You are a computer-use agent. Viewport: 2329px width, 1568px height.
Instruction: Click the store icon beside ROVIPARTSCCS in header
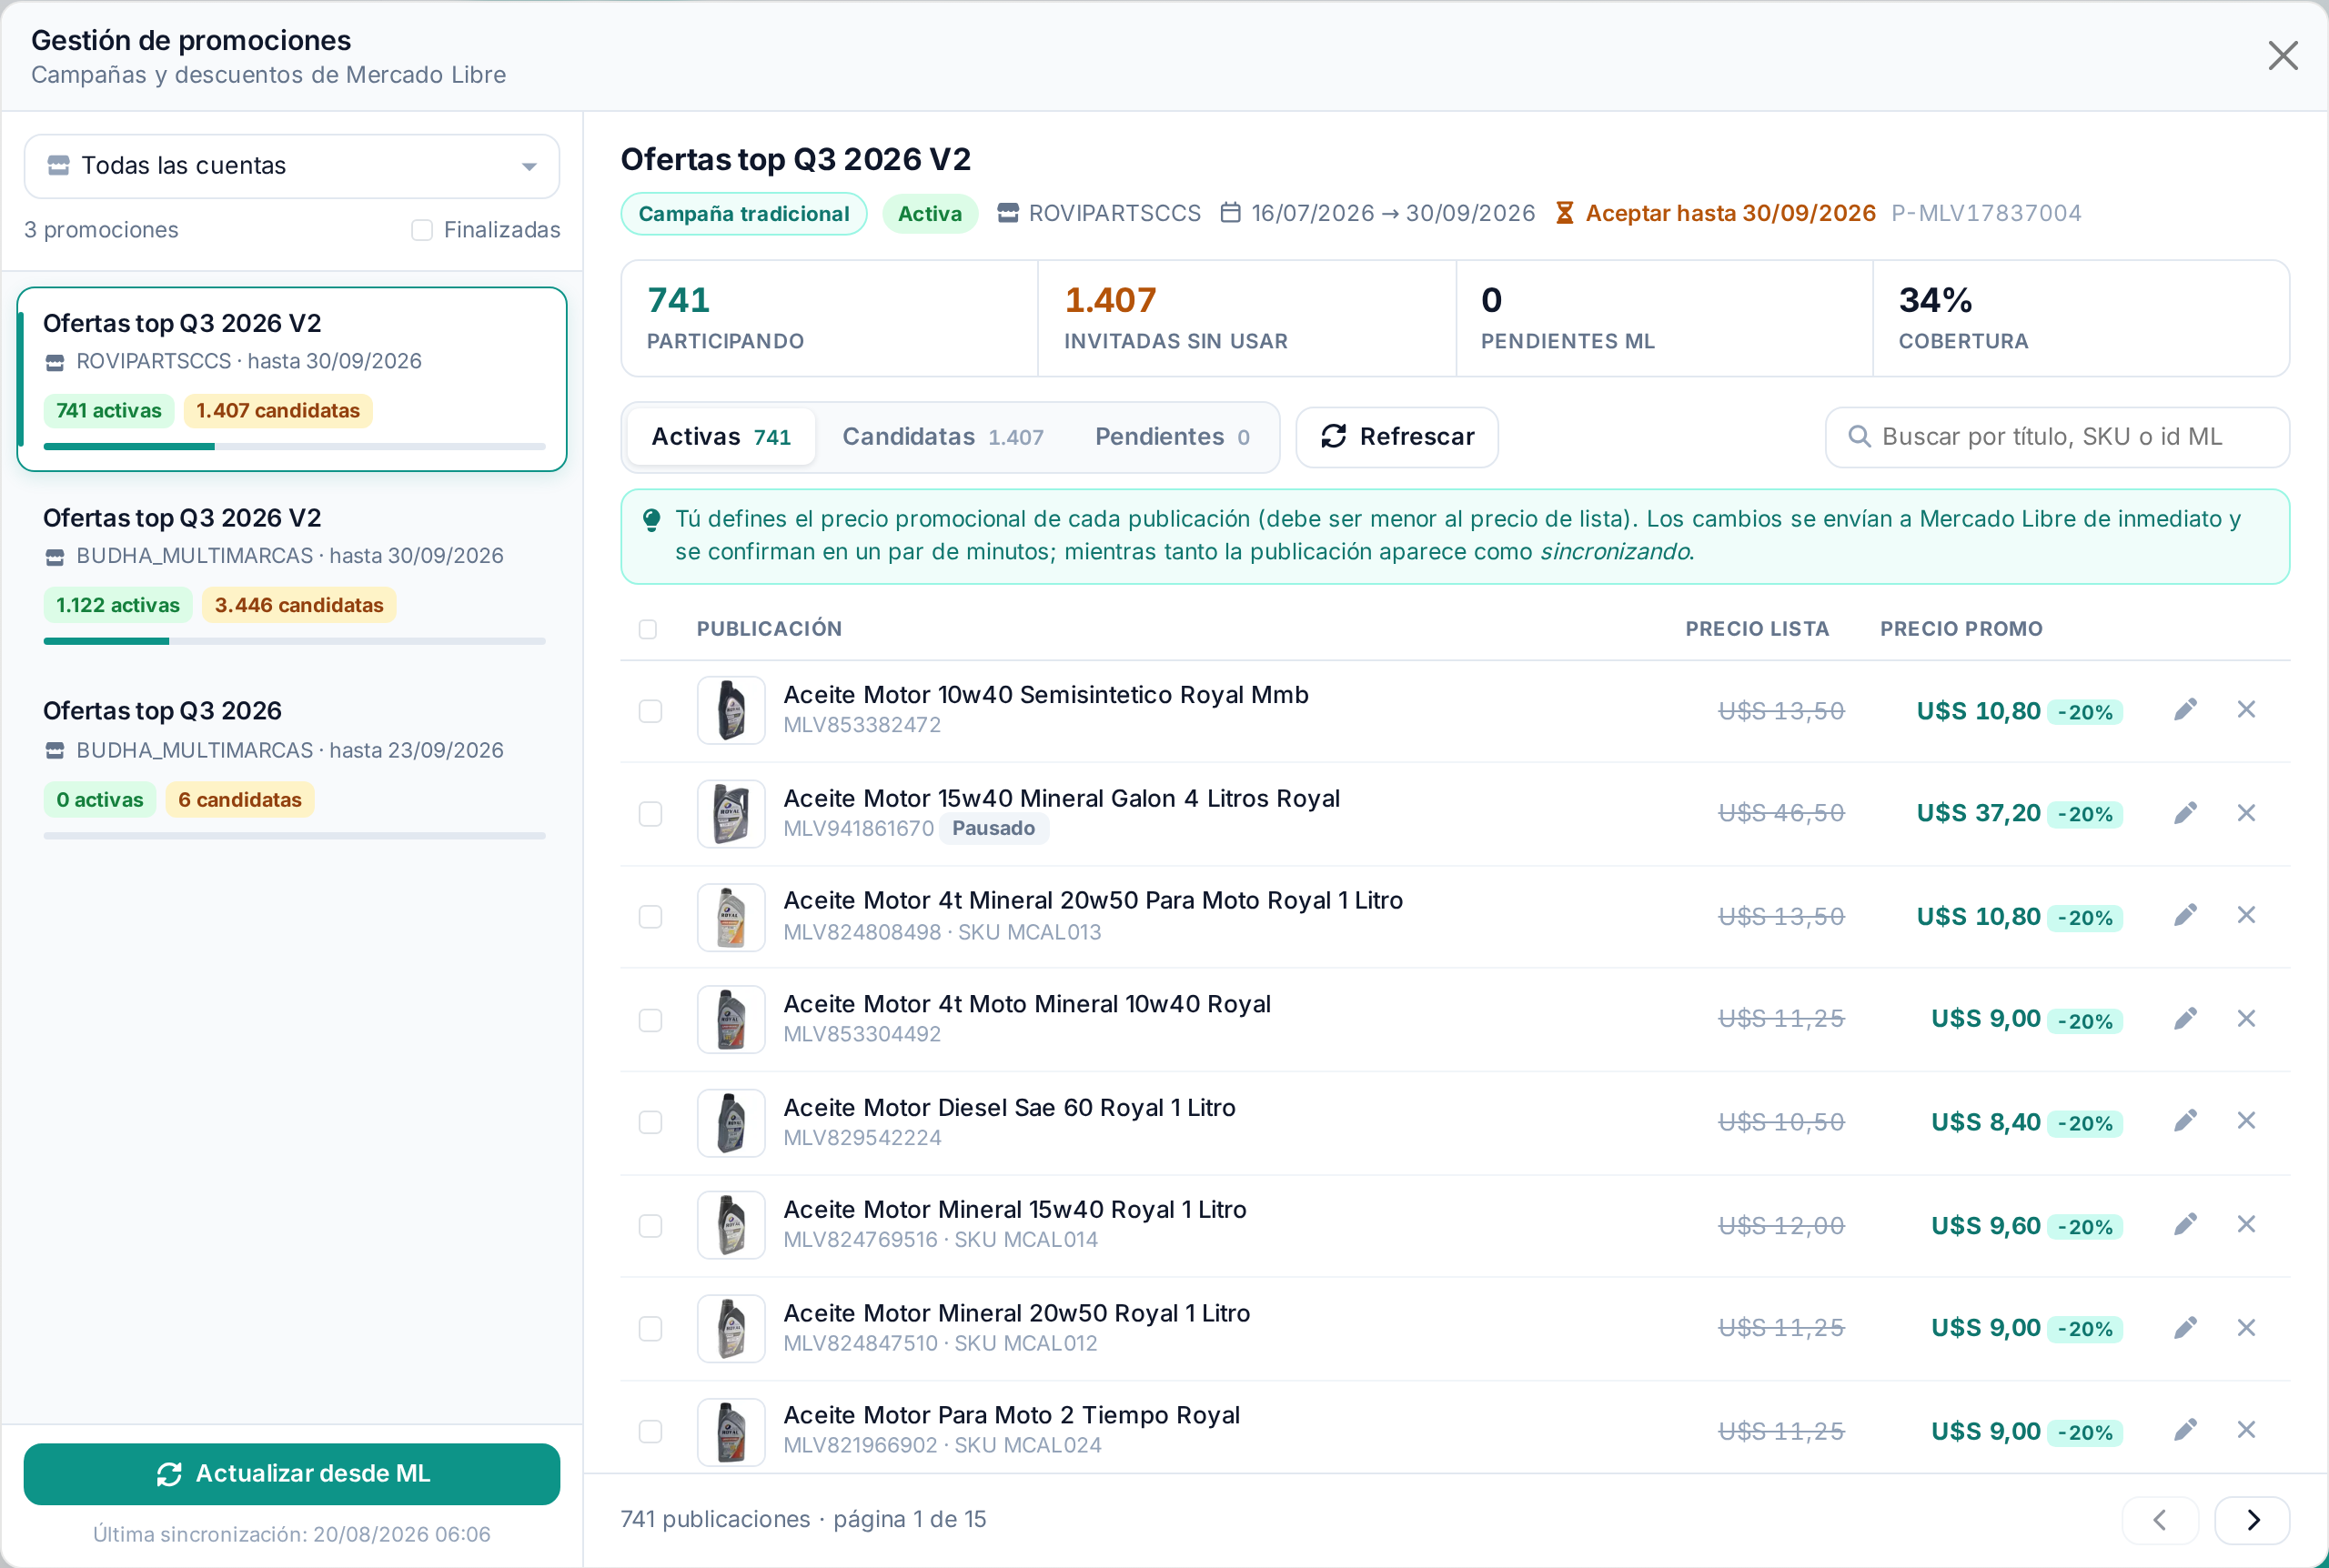tap(1008, 213)
